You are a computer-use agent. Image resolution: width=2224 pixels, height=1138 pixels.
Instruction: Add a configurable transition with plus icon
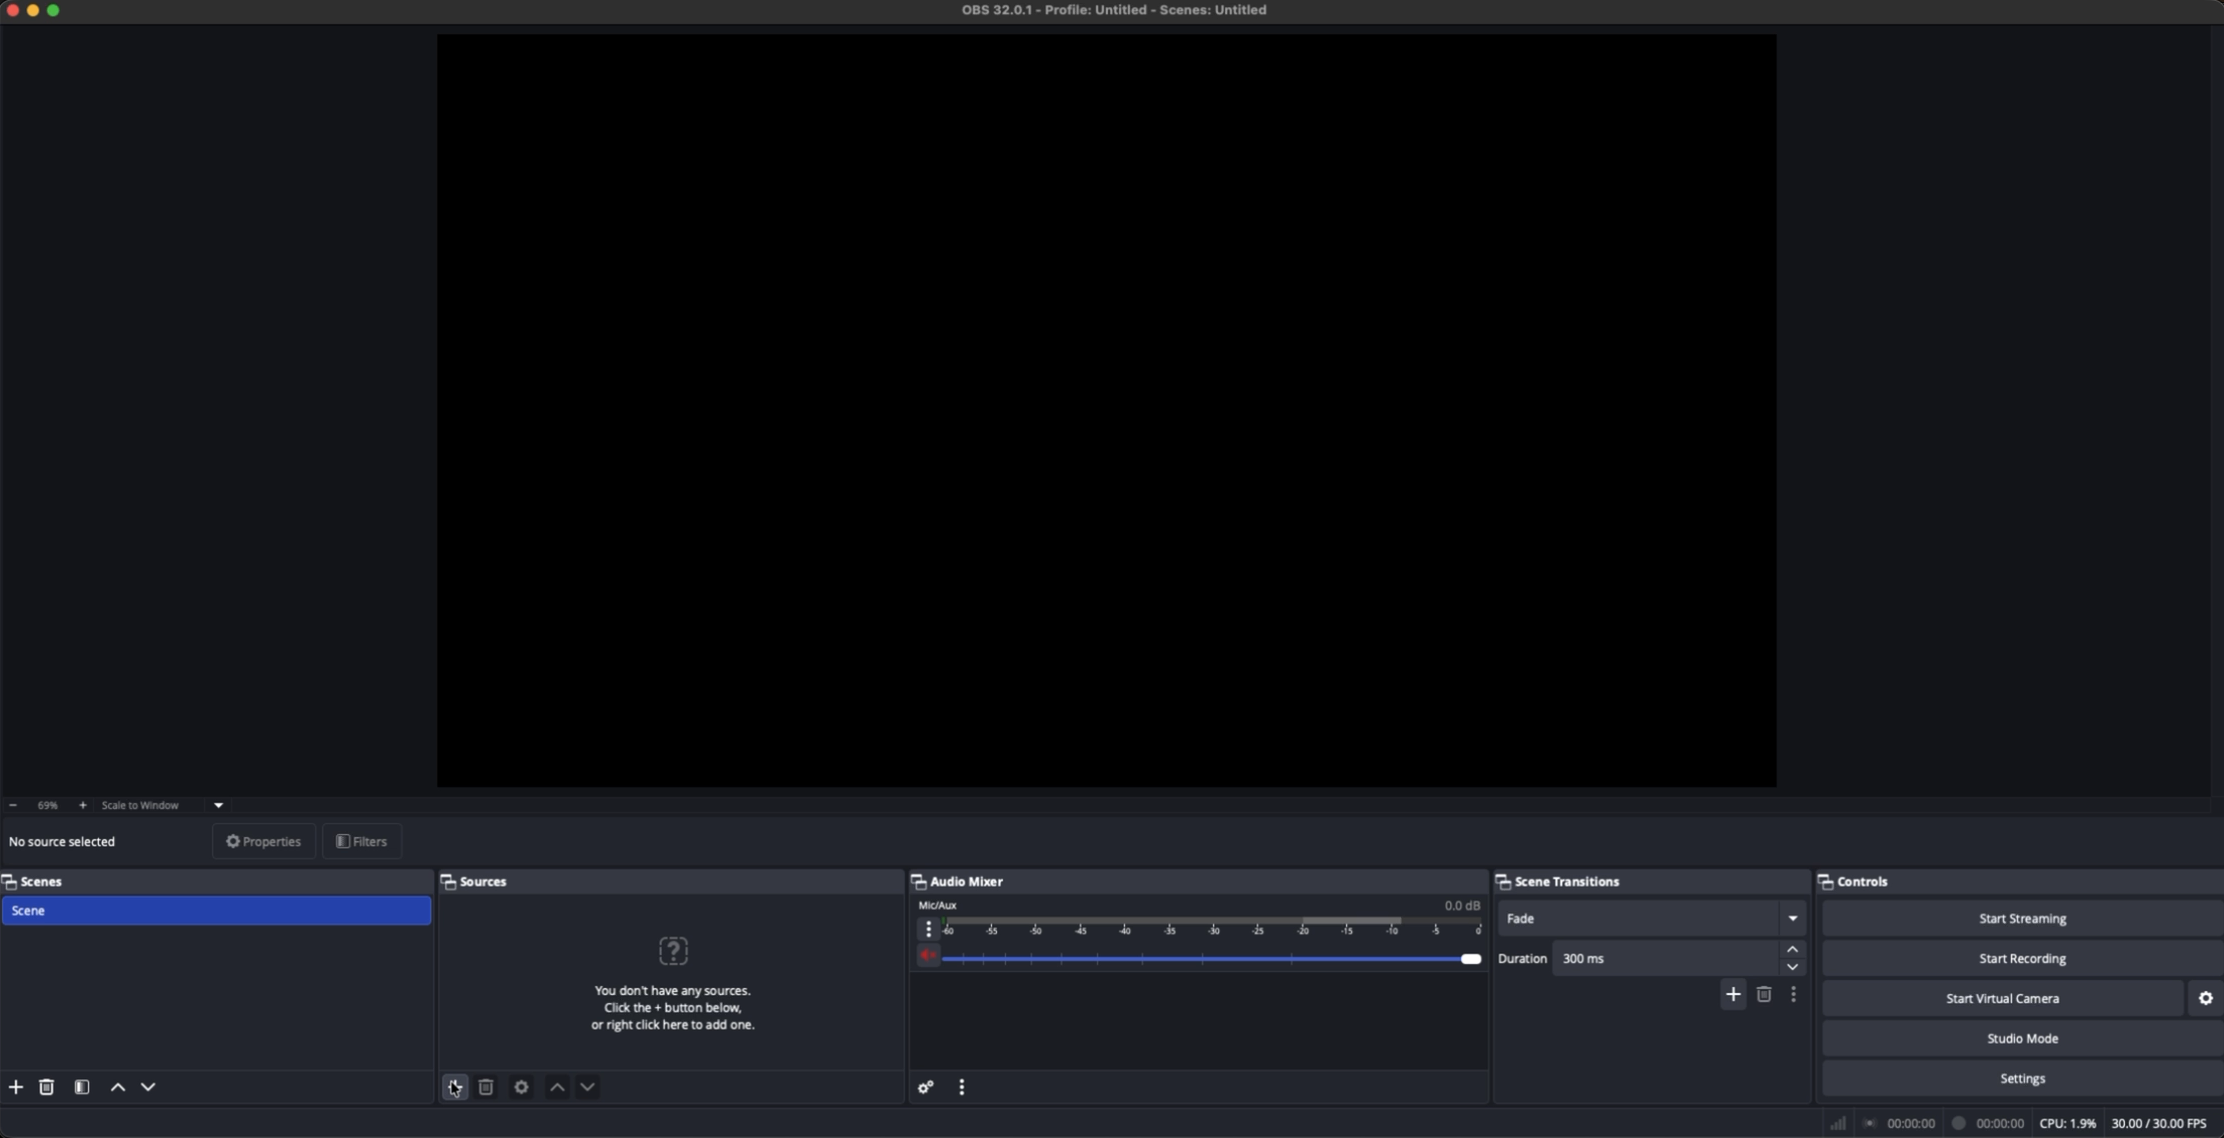point(1733,994)
